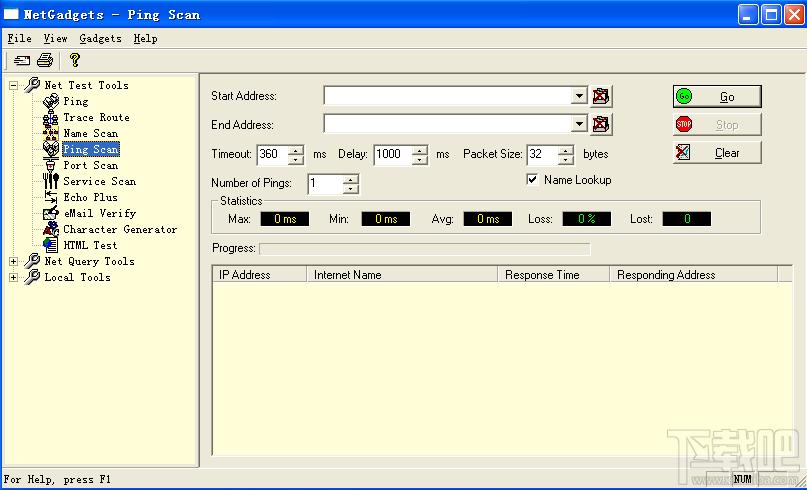Click the Delay value field

(x=393, y=154)
